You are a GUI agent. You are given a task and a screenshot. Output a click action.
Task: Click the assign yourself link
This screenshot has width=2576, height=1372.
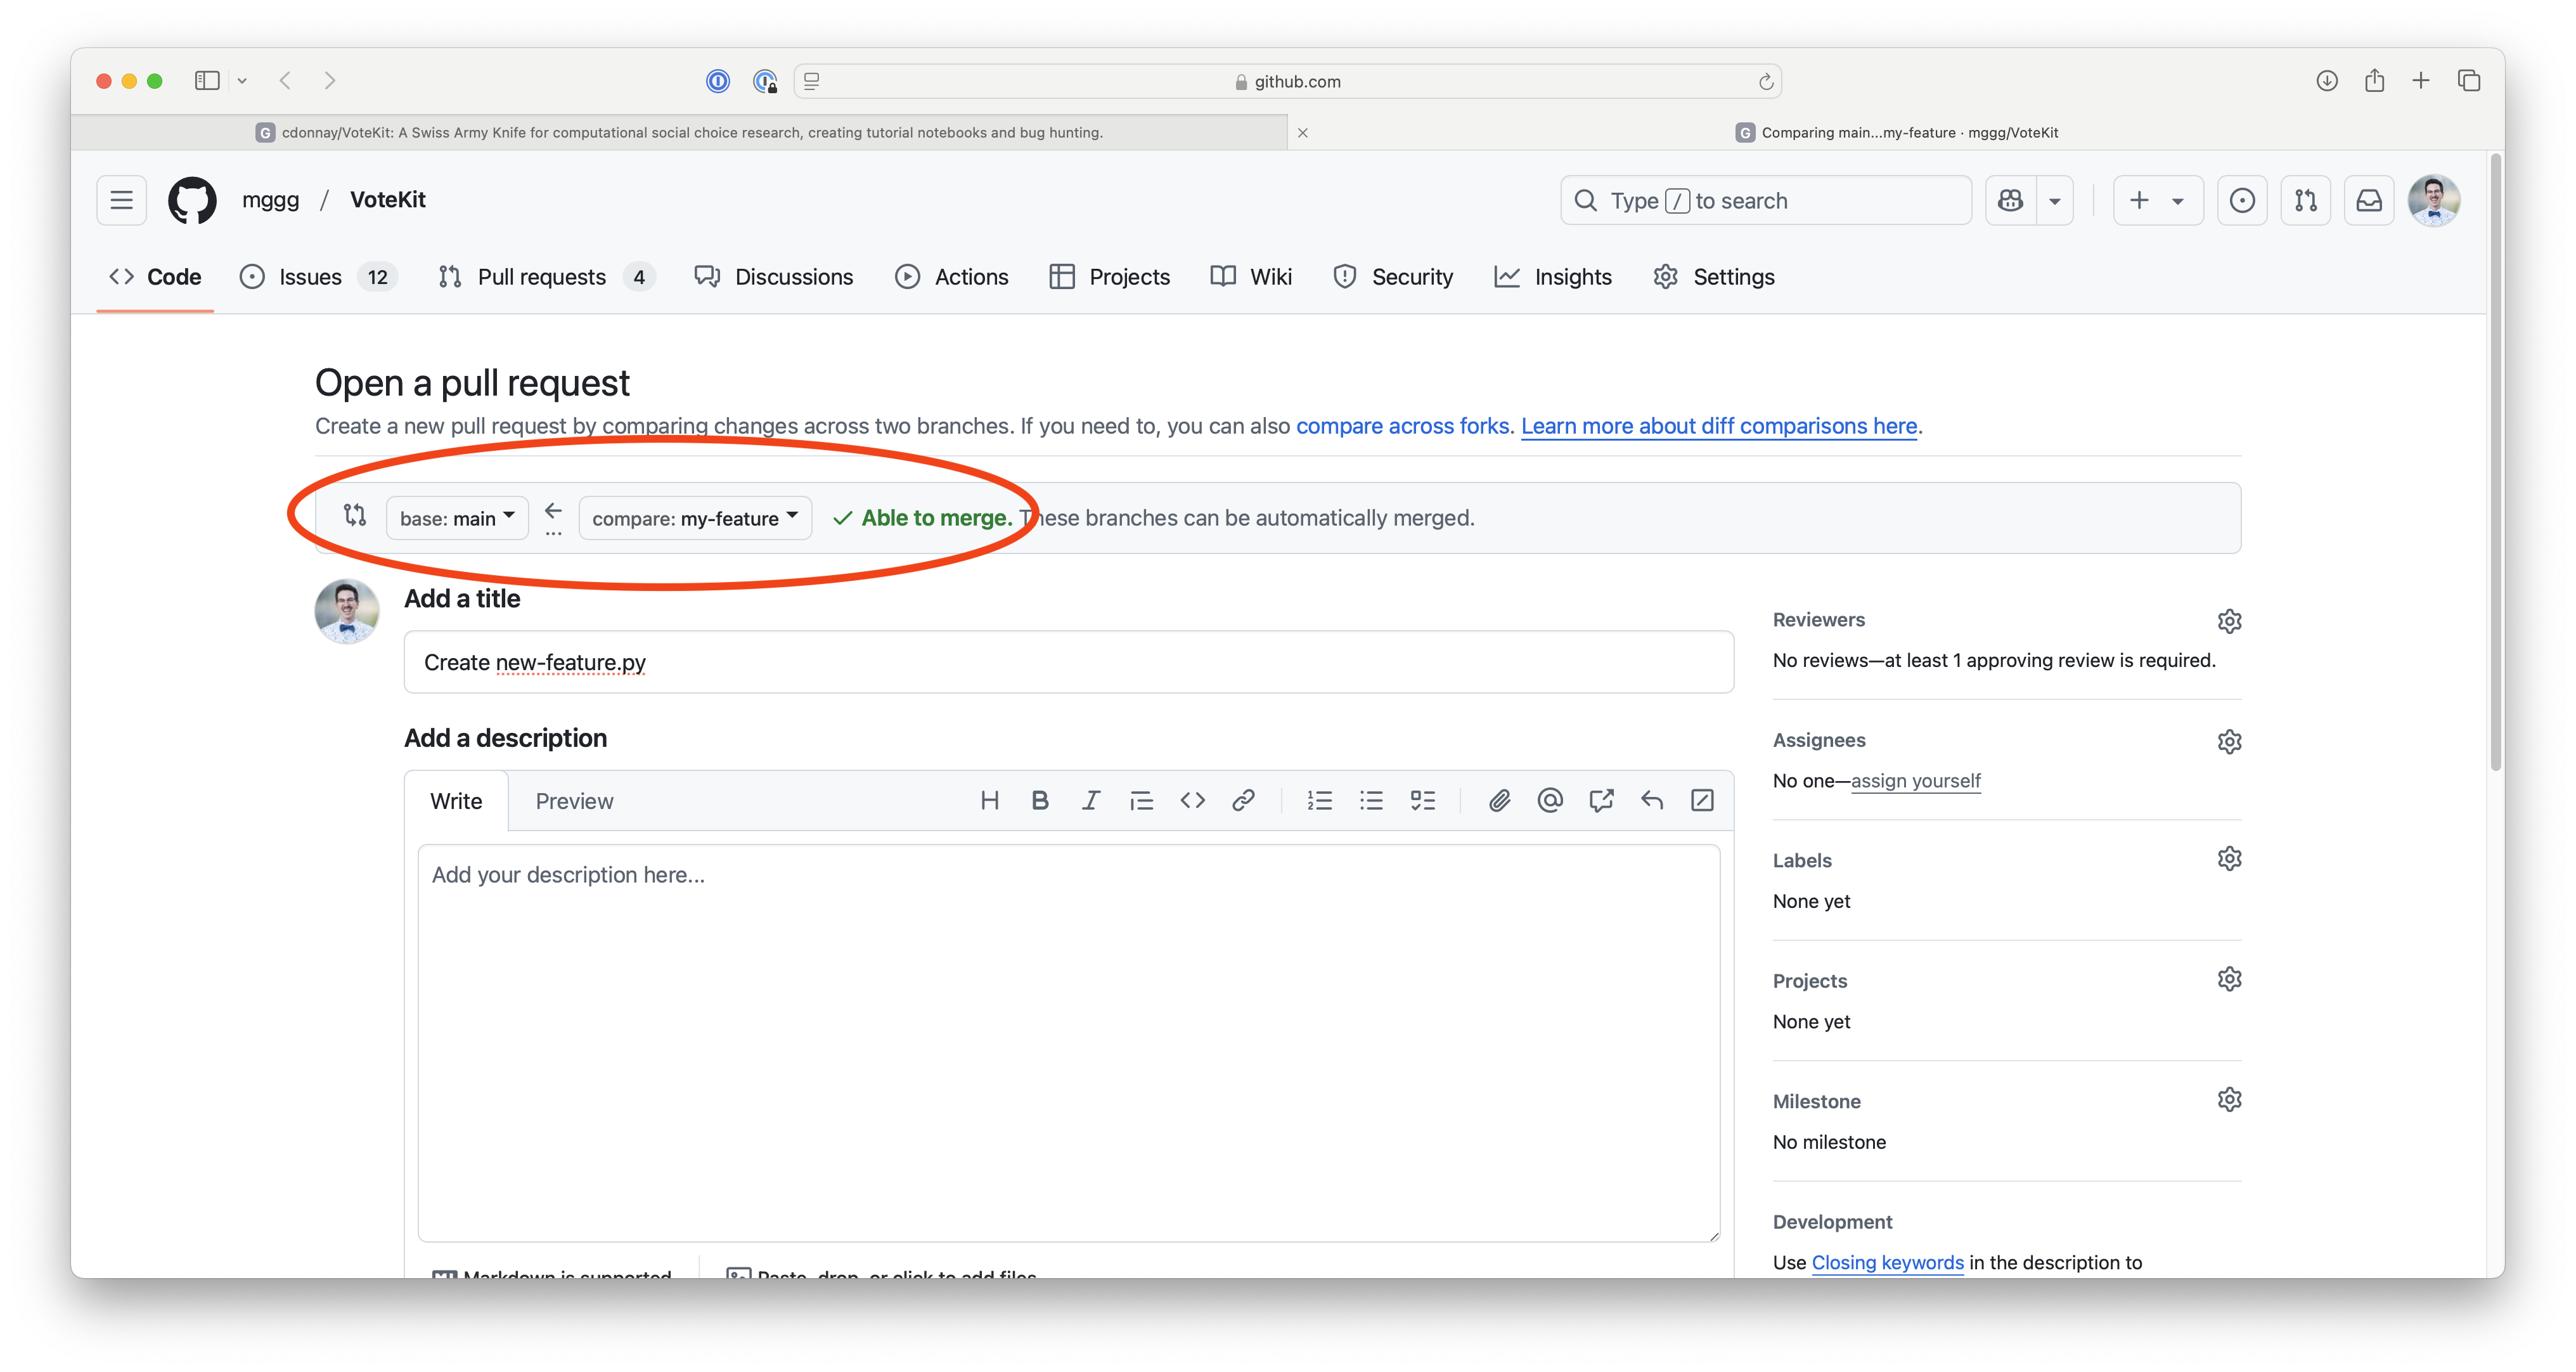point(1915,781)
